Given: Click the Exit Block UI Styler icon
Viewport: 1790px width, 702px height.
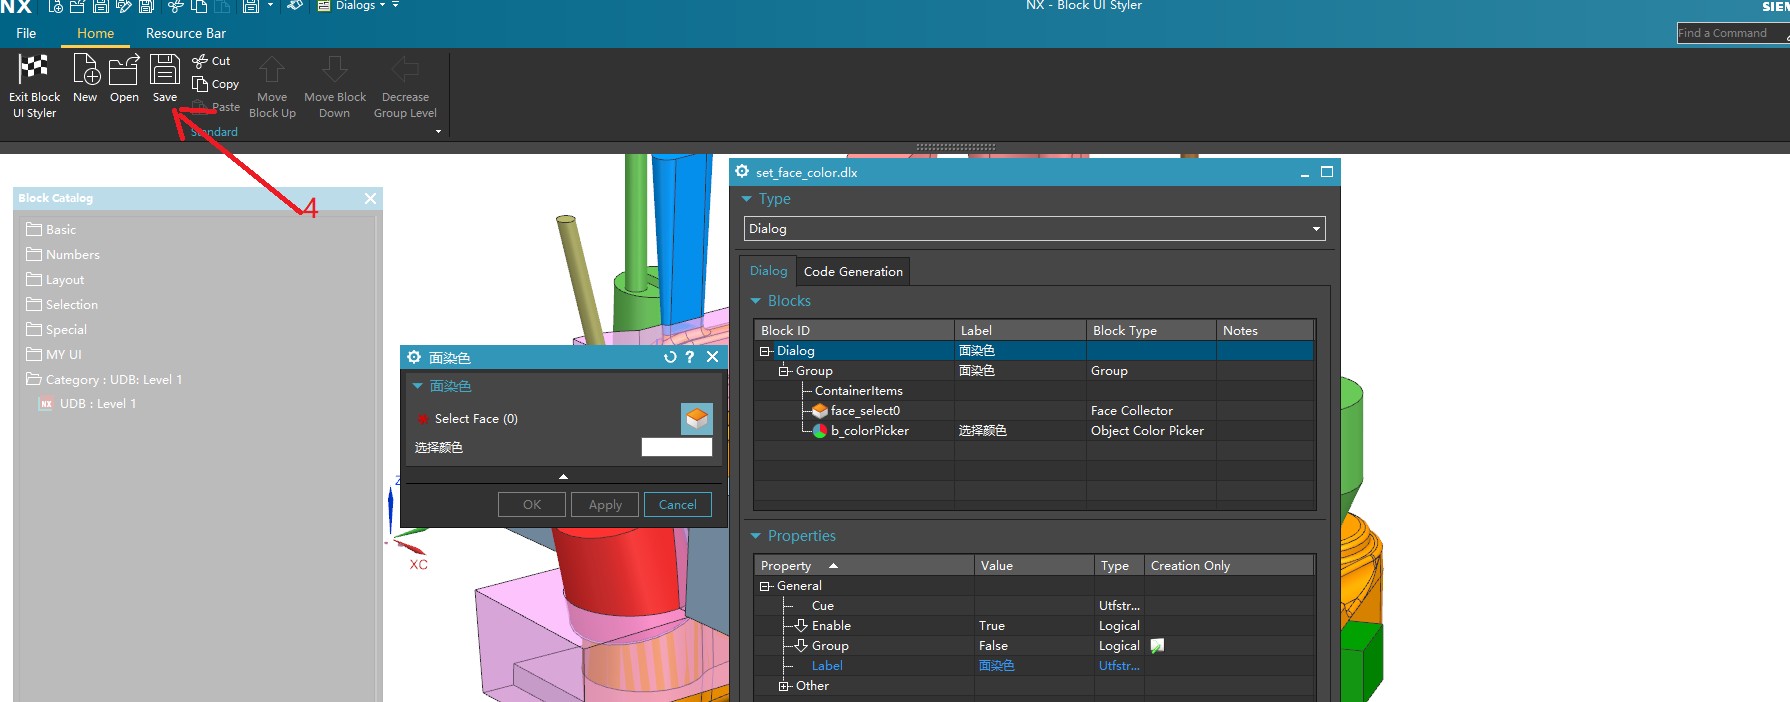Looking at the screenshot, I should coord(34,70).
